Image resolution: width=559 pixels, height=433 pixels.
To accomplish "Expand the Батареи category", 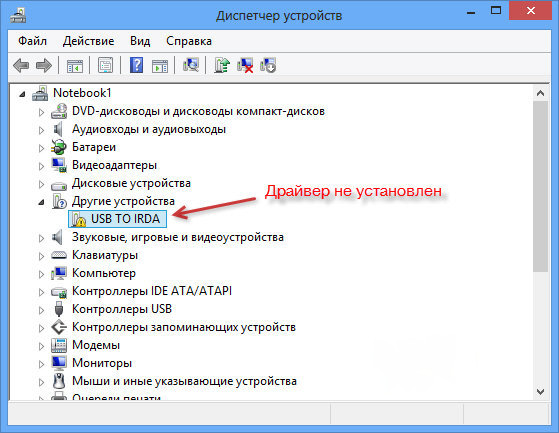I will coord(41,148).
